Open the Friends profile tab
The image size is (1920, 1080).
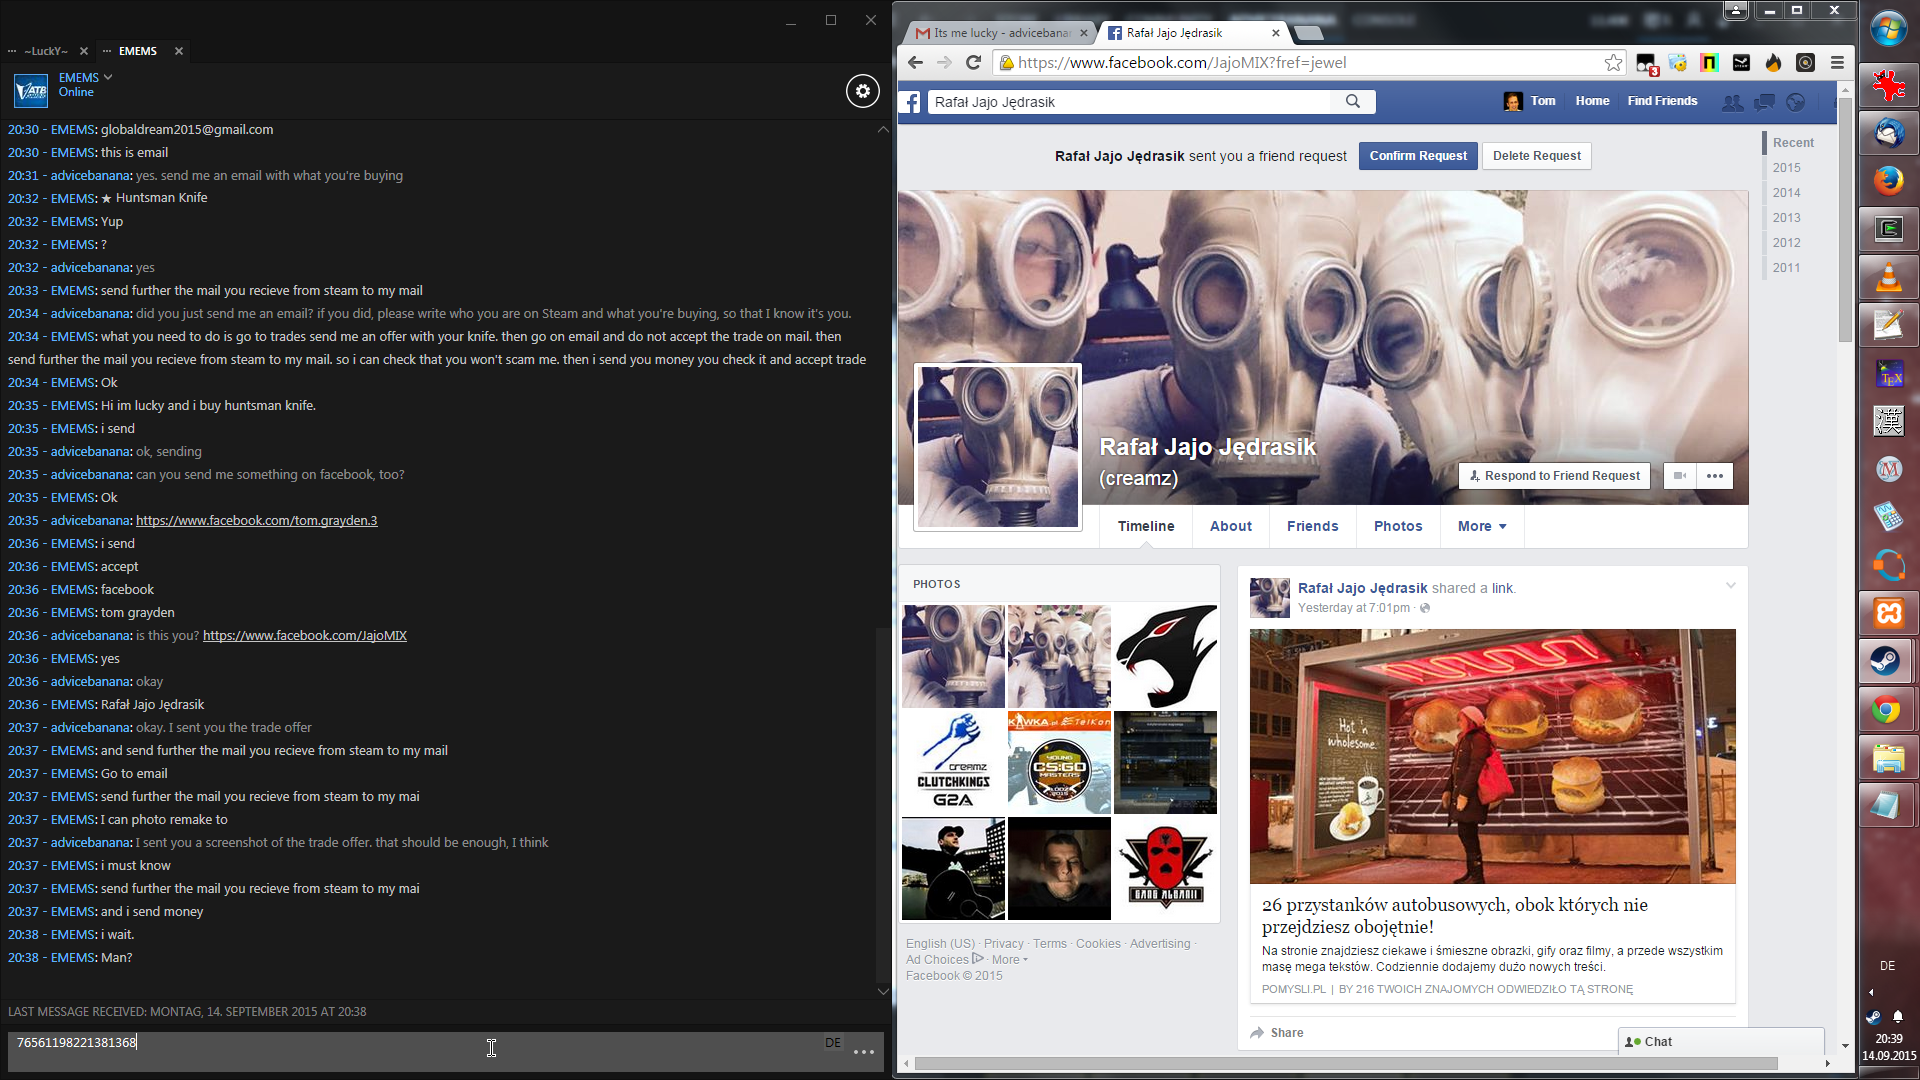(1312, 526)
